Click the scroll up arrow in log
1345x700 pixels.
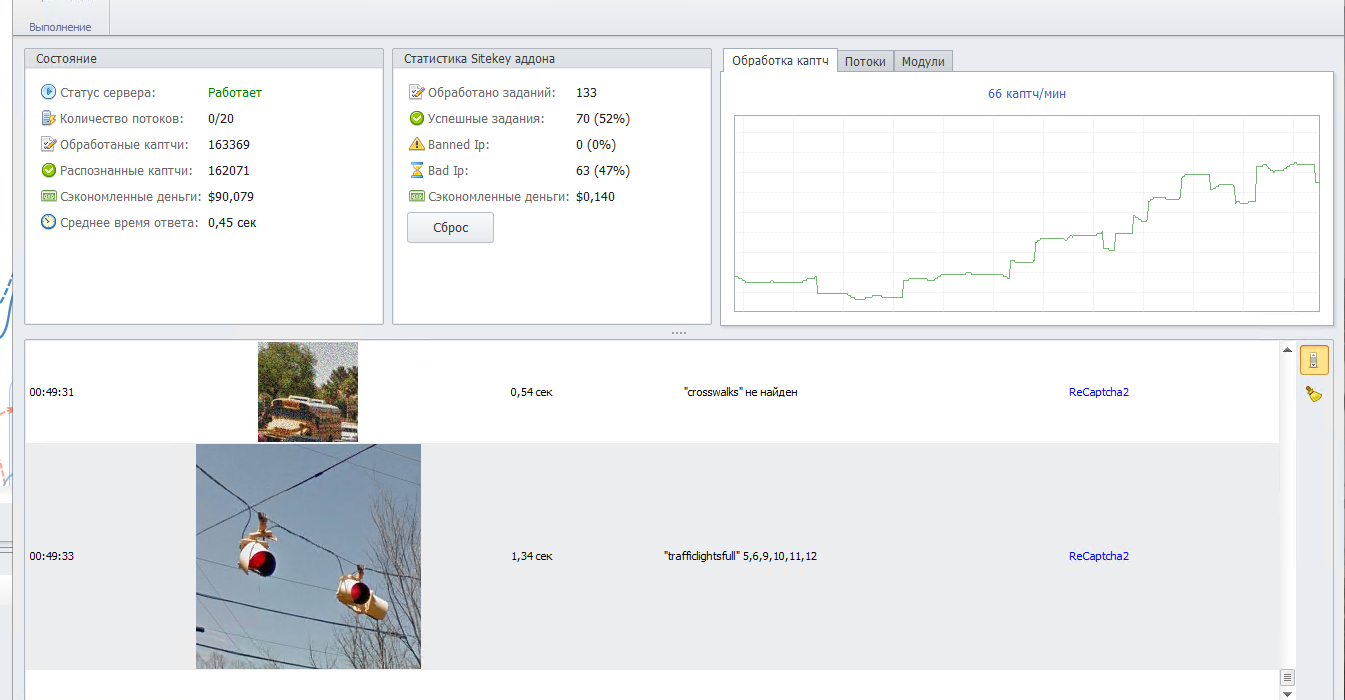1287,350
